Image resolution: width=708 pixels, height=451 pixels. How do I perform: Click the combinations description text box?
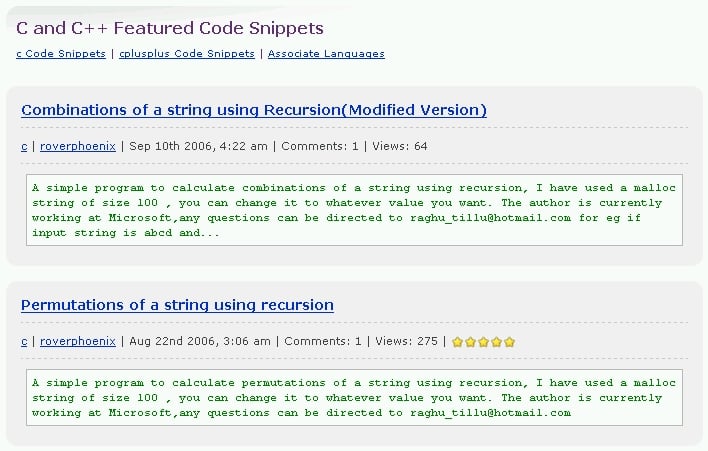tap(354, 210)
